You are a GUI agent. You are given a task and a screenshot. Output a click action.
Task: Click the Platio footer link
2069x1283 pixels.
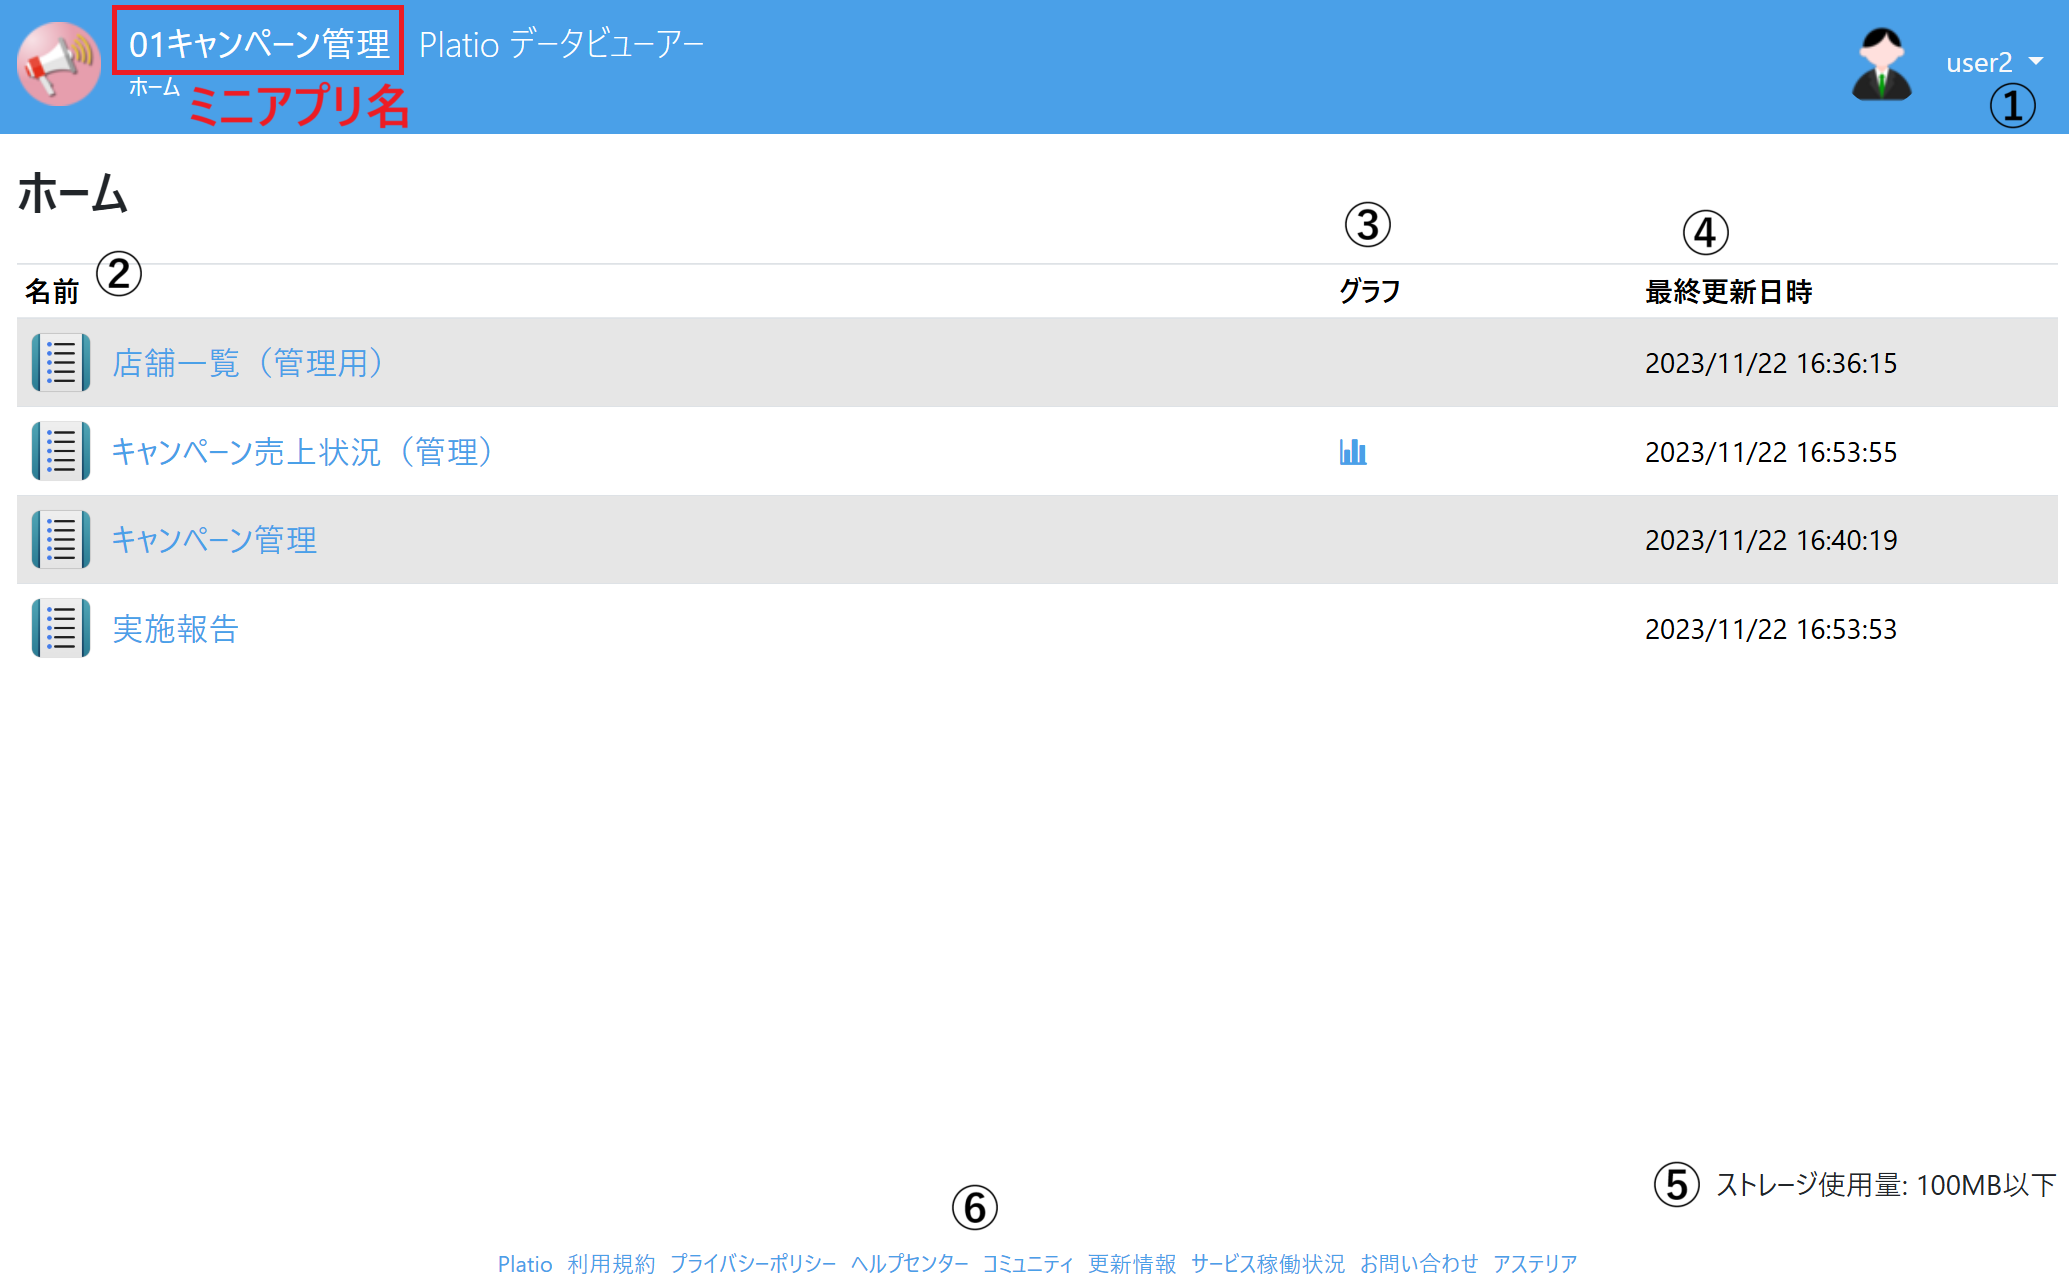click(525, 1264)
